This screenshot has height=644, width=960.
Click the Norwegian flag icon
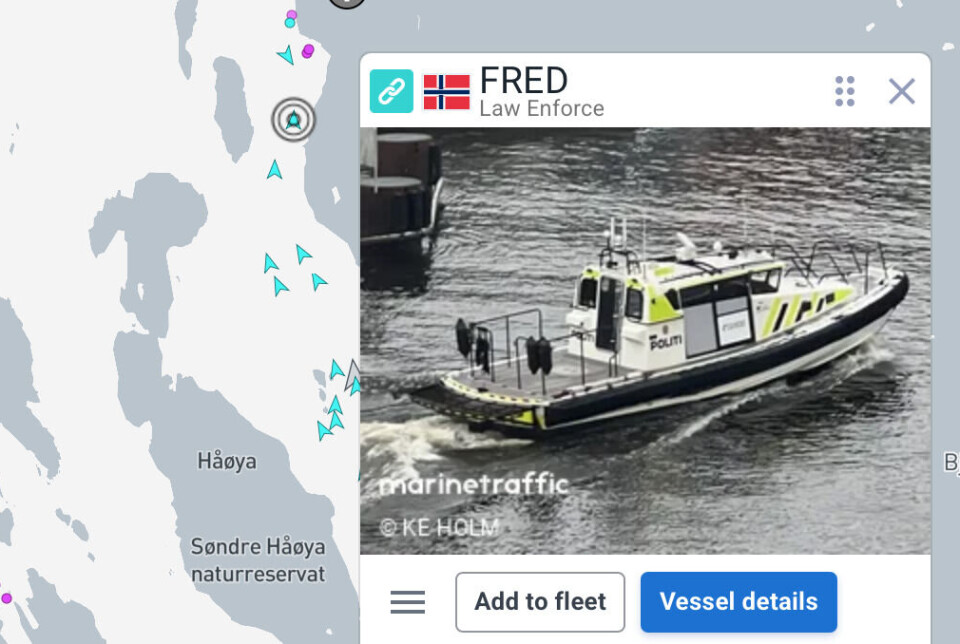click(x=447, y=92)
